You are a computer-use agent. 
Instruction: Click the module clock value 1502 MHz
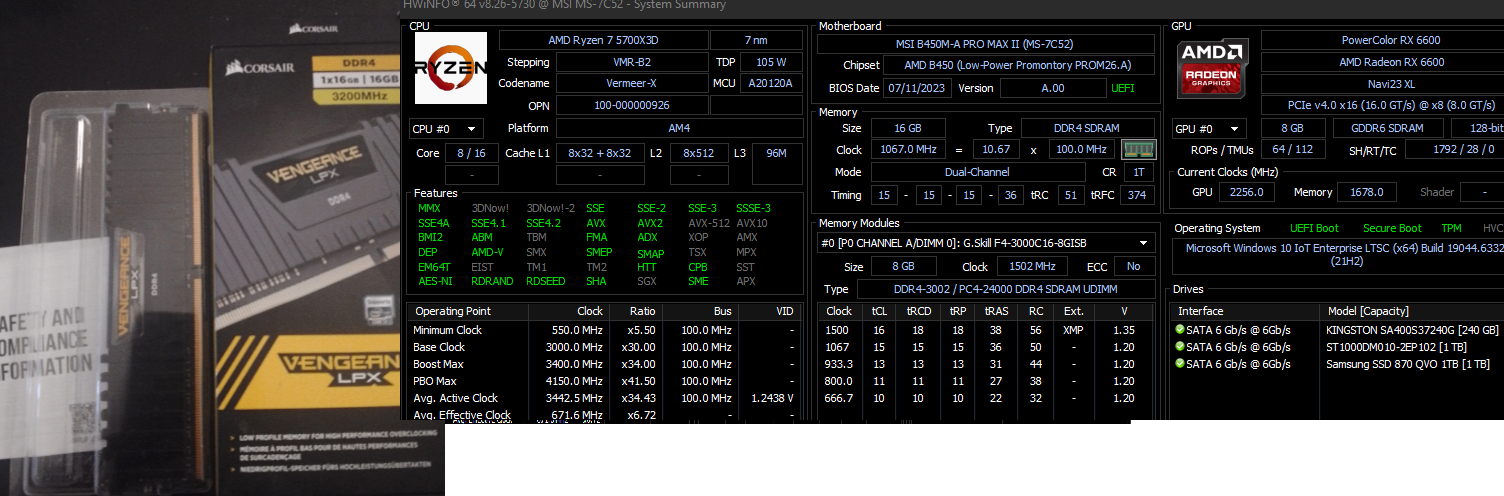(1034, 267)
